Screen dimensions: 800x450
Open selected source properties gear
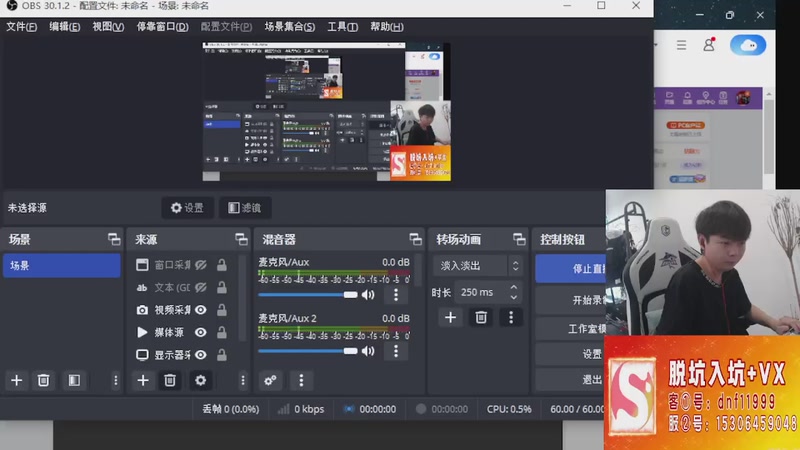point(201,380)
